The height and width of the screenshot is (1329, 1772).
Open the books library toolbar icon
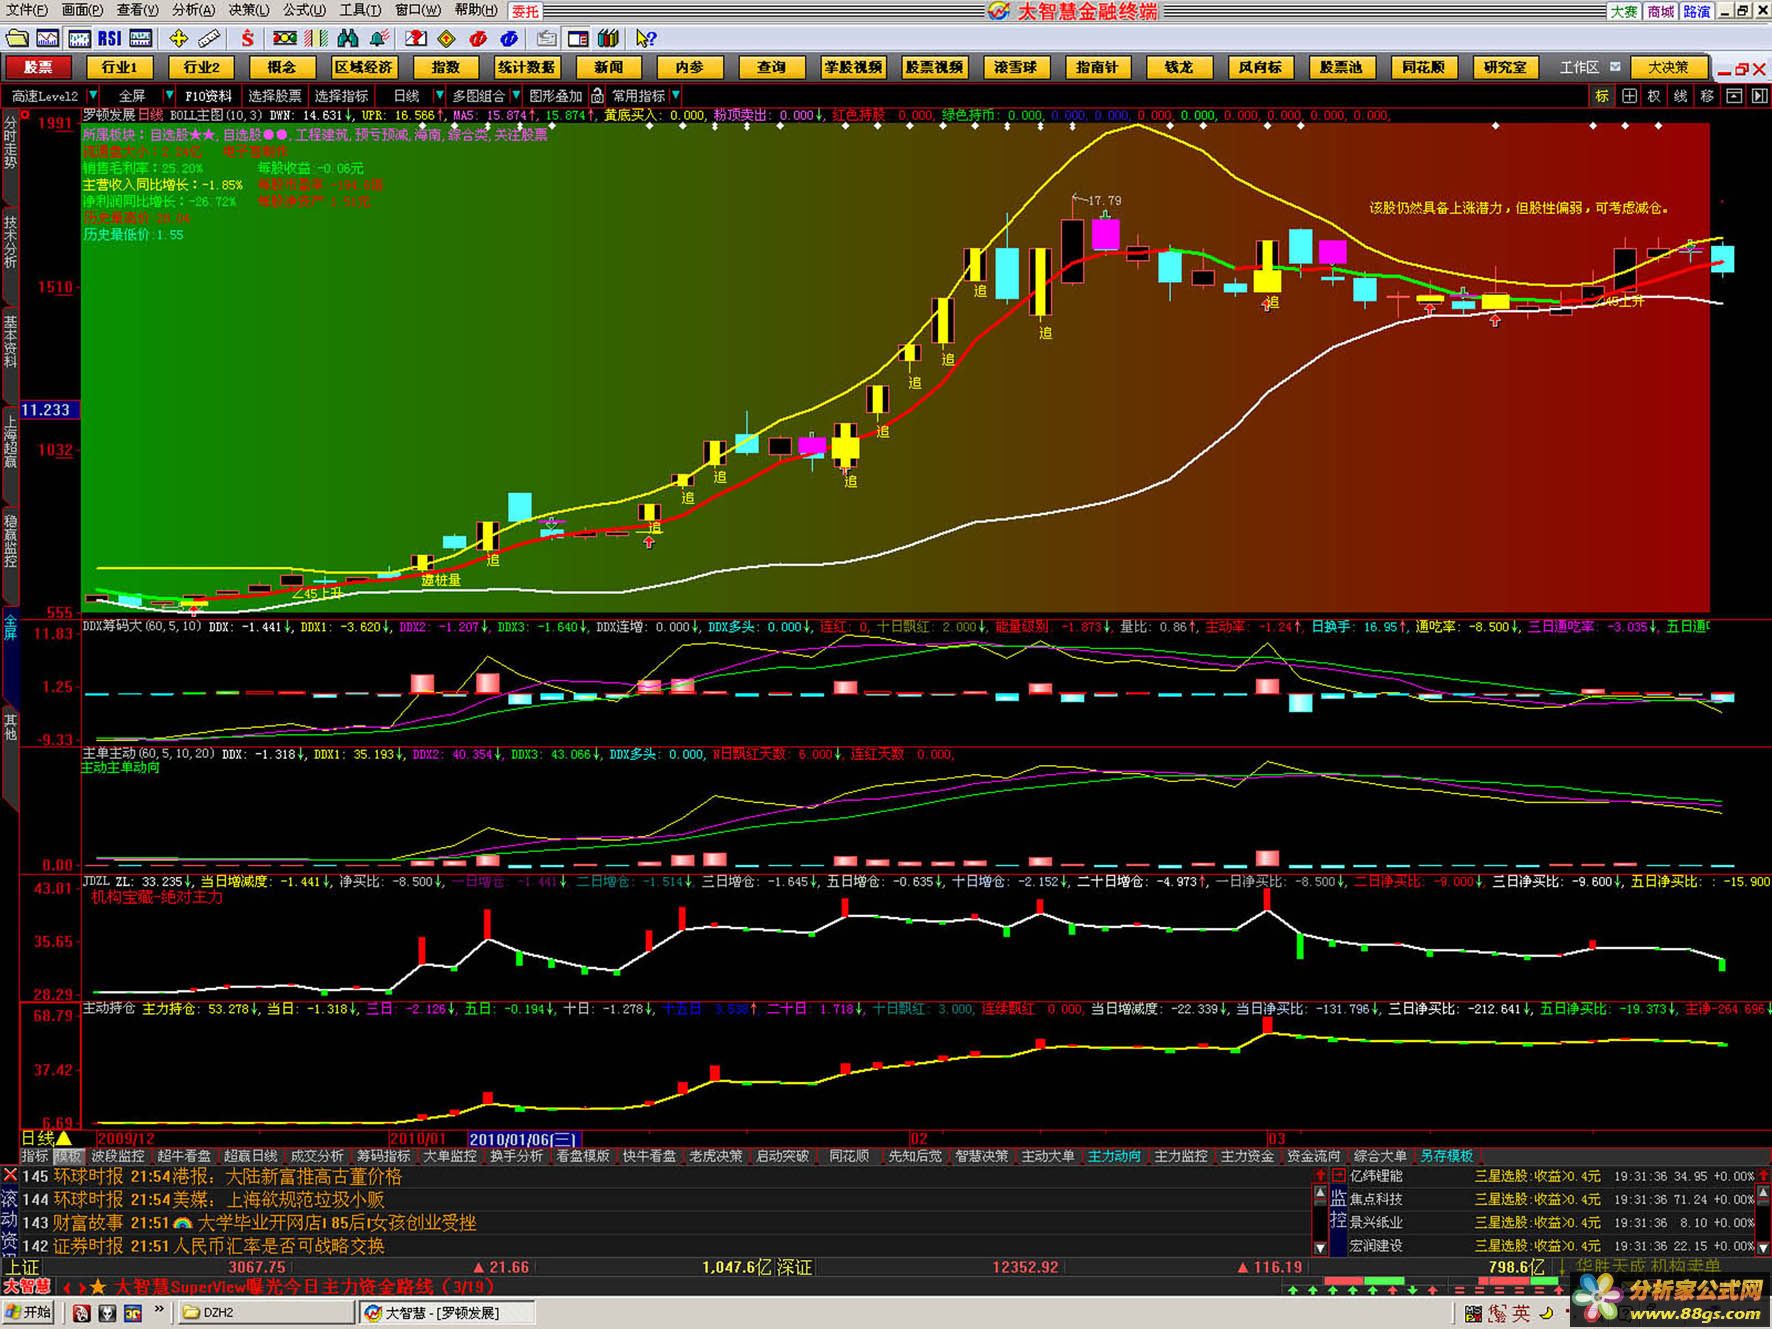(x=609, y=38)
